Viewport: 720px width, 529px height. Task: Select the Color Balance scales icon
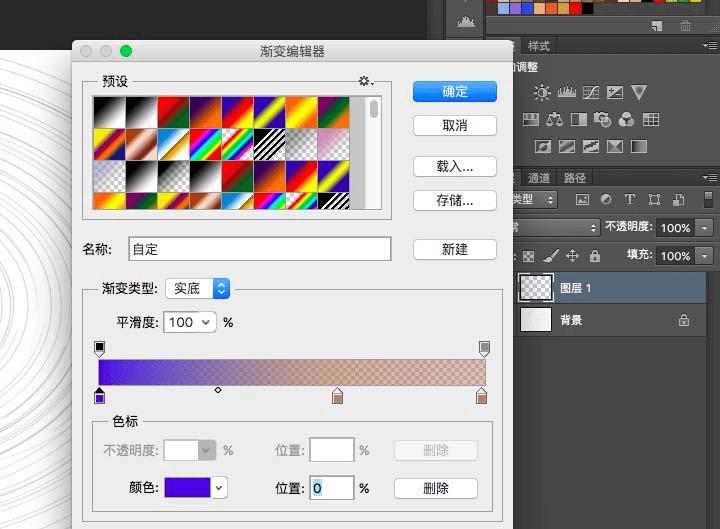pyautogui.click(x=554, y=120)
